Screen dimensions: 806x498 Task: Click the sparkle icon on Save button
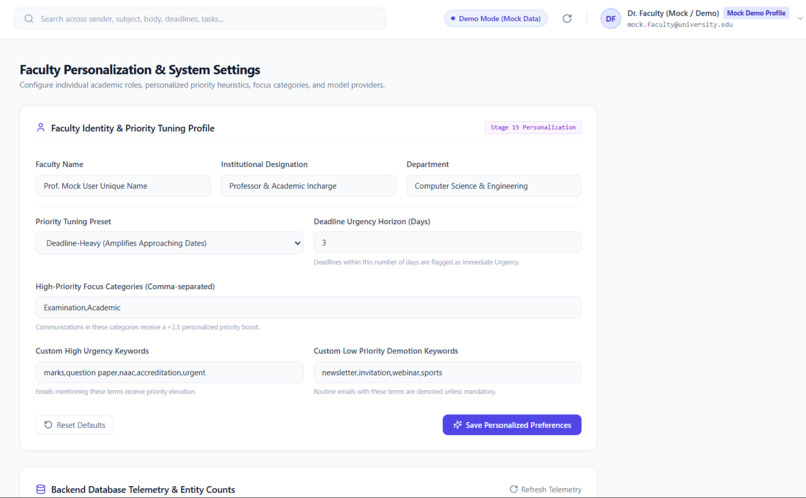[457, 425]
